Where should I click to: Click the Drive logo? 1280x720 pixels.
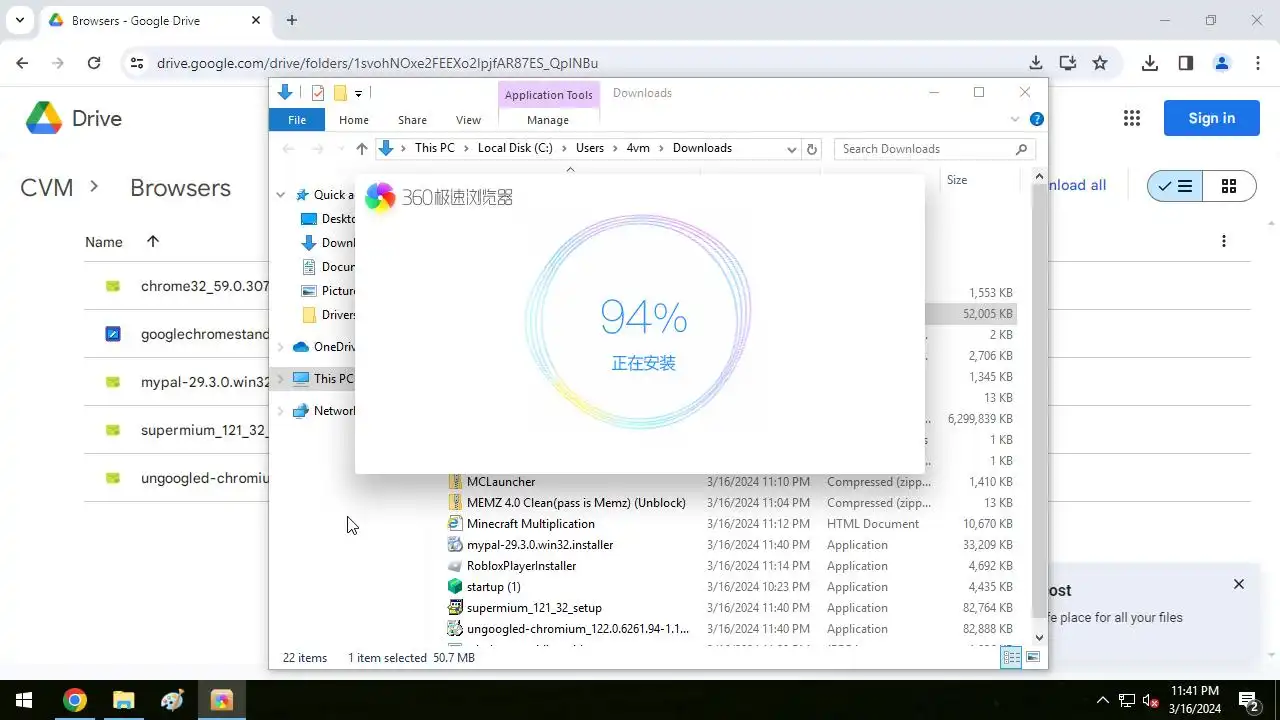point(73,118)
